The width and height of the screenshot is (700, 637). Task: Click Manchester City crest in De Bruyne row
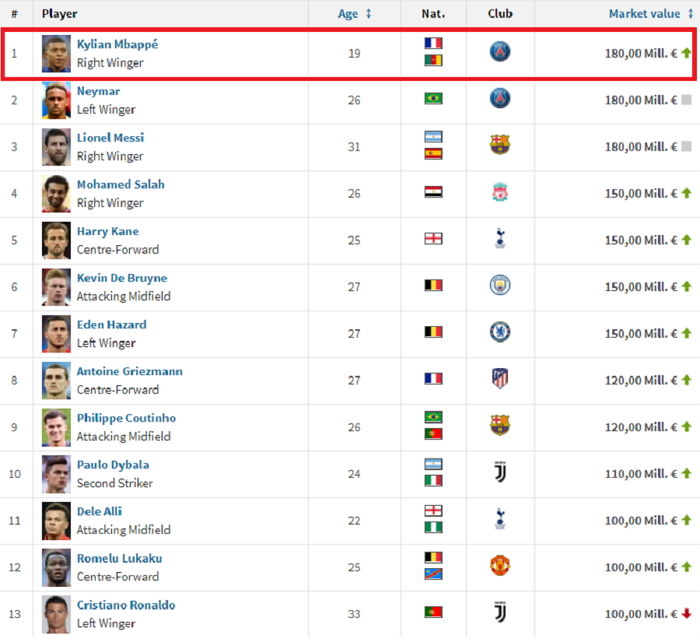point(500,285)
